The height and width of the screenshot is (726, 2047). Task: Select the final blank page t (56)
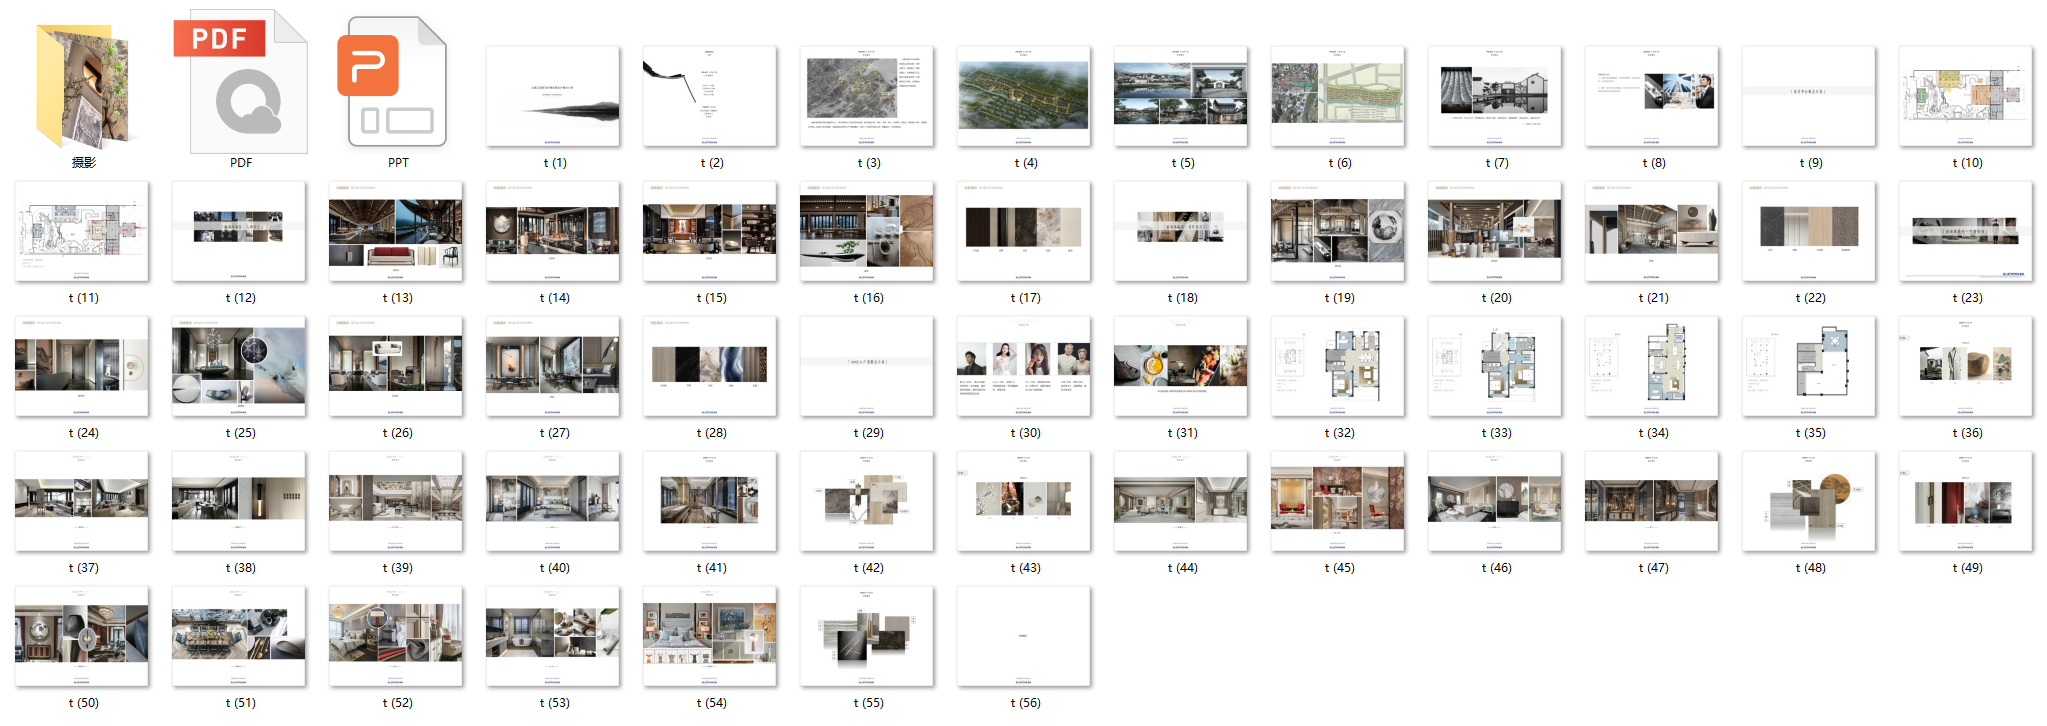(1023, 637)
